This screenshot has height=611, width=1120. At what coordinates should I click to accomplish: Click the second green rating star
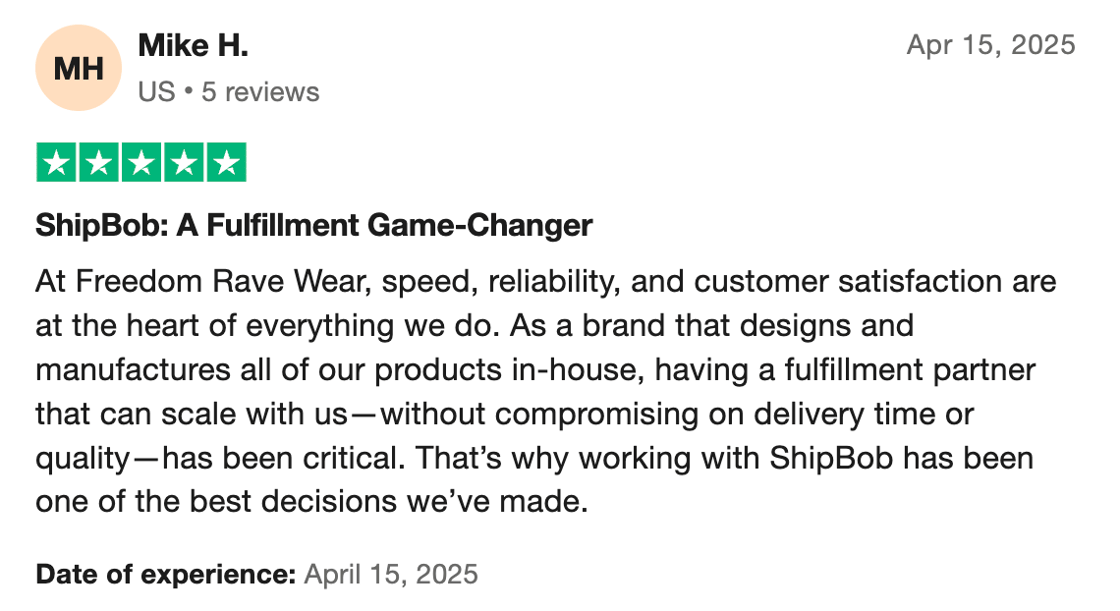pos(99,162)
